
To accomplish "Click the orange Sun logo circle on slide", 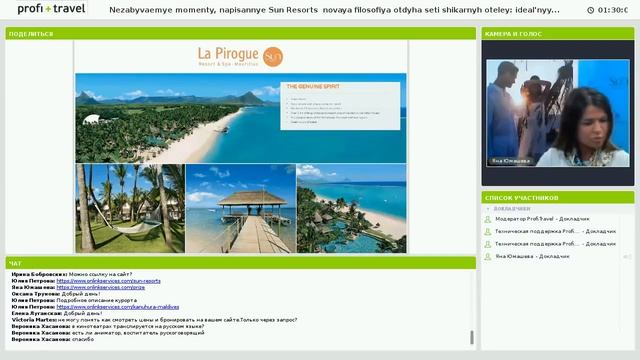I will tap(273, 57).
